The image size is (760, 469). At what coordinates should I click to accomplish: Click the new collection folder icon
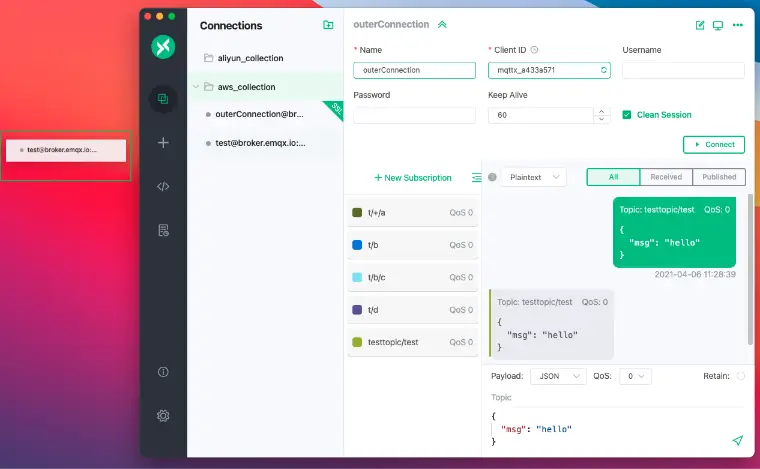[x=328, y=25]
